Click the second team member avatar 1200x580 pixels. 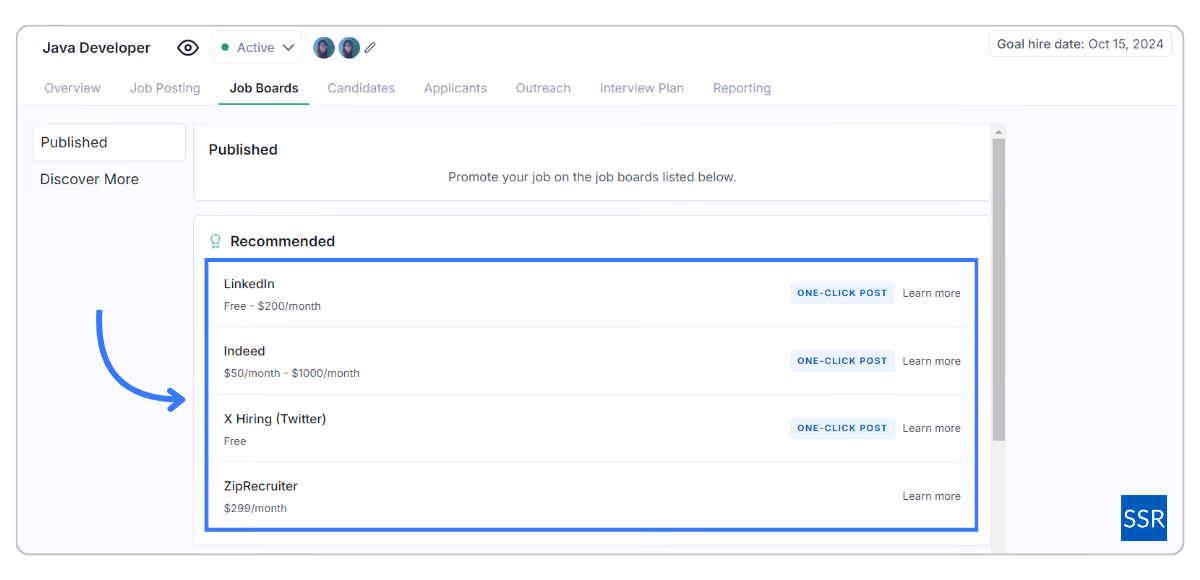(348, 48)
